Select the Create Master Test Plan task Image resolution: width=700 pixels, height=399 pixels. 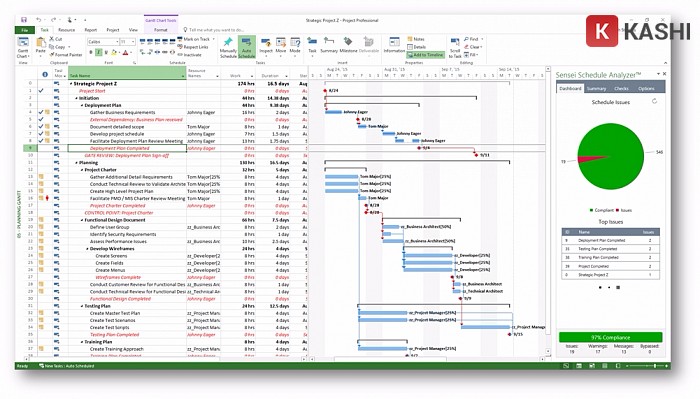[x=115, y=313]
